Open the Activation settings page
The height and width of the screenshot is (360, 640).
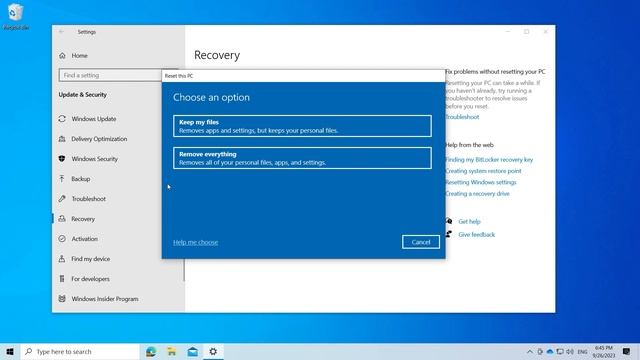click(84, 239)
